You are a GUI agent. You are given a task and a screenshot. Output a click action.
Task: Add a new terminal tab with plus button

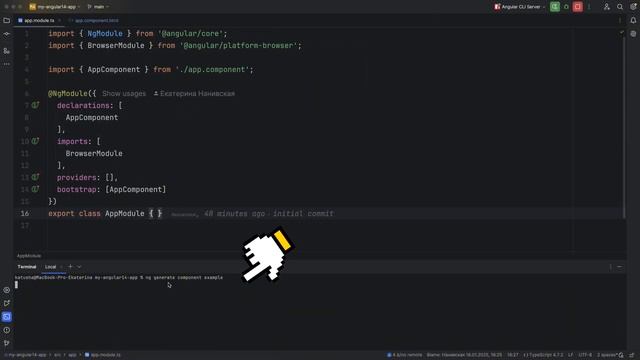(x=70, y=267)
